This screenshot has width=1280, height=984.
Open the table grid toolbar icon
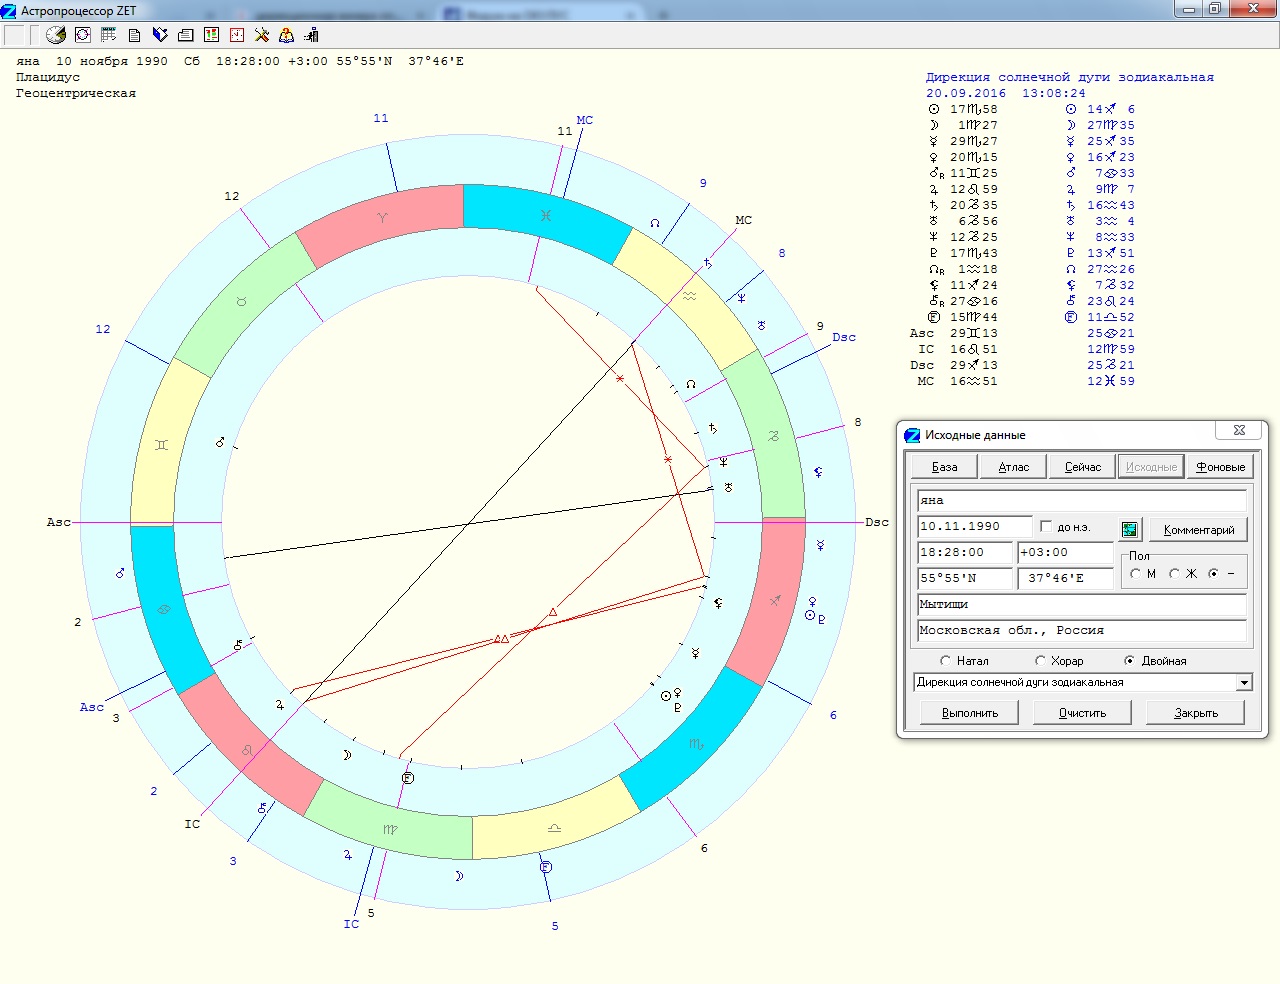[x=109, y=35]
